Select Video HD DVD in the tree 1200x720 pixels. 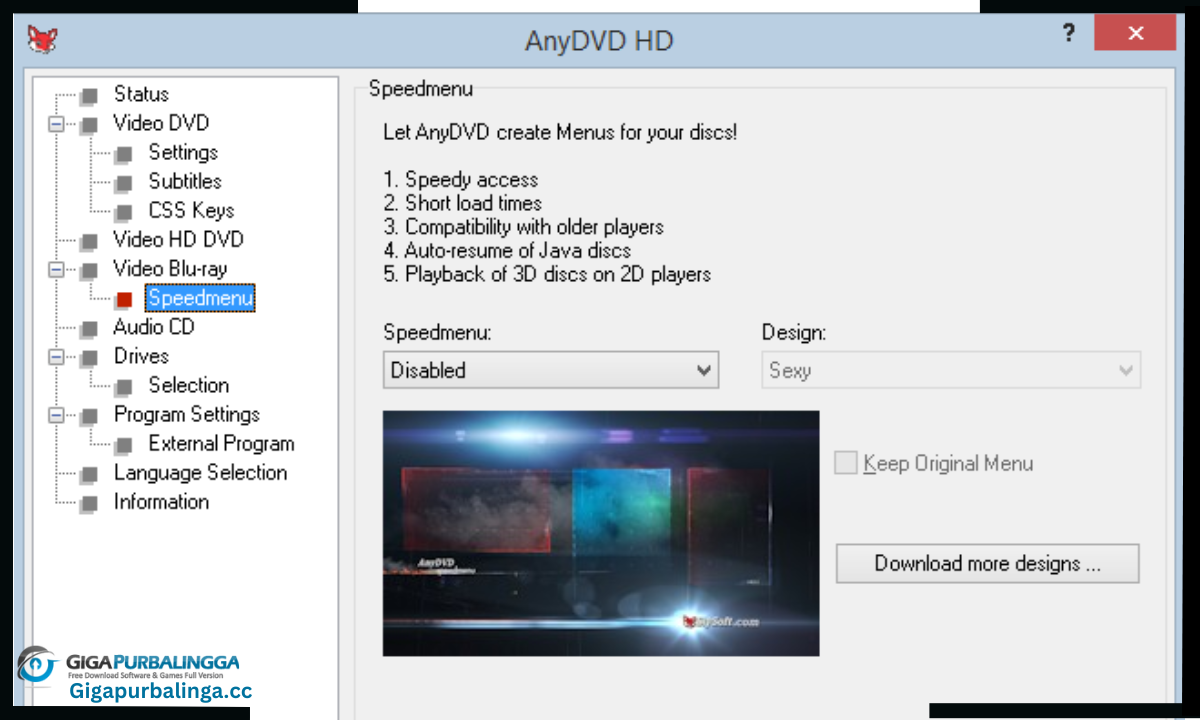point(178,239)
